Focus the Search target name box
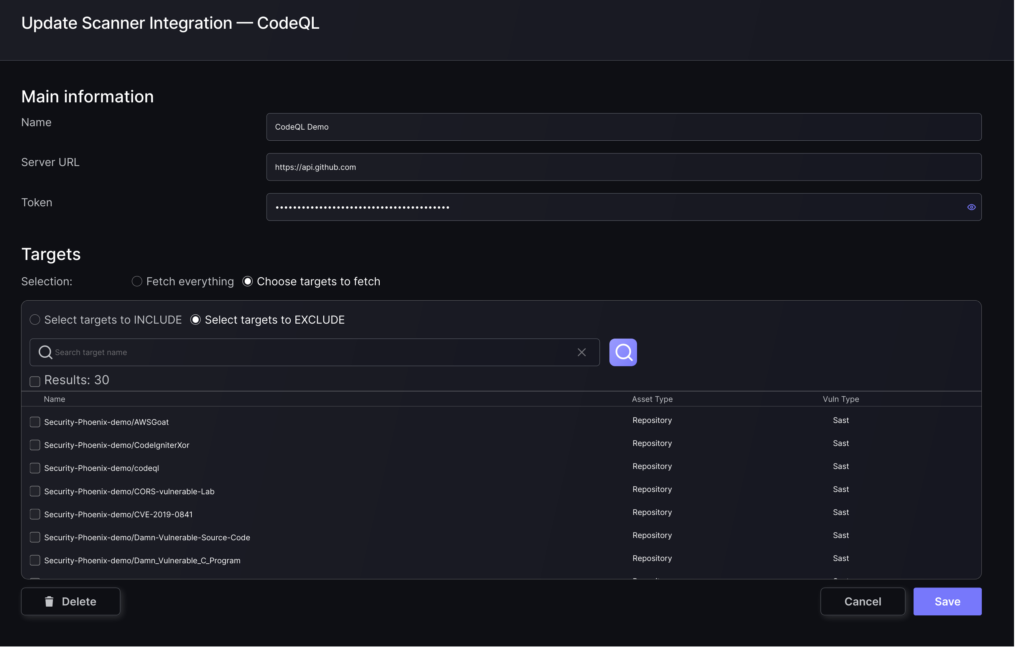 click(x=317, y=355)
